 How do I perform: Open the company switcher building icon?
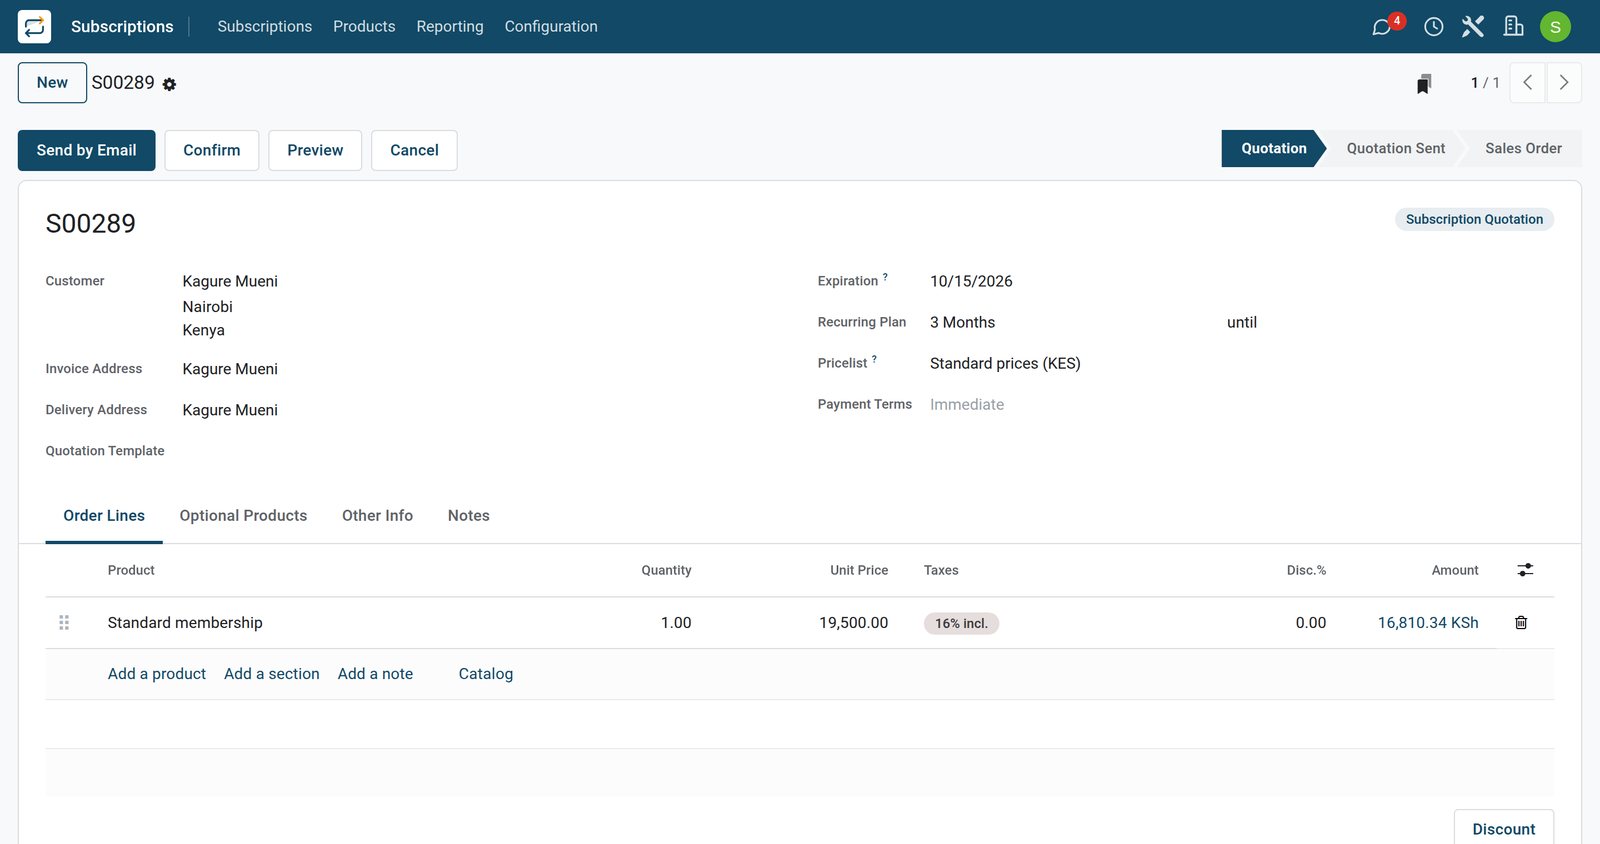[x=1514, y=27]
